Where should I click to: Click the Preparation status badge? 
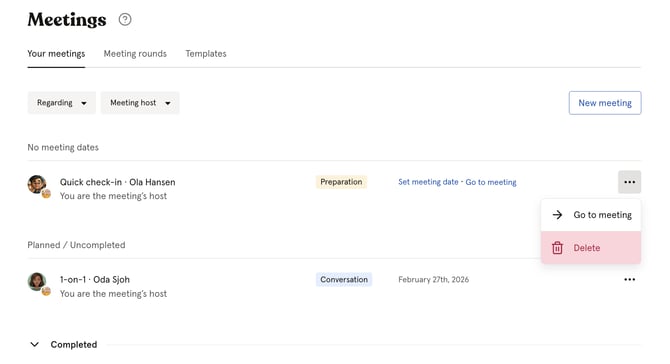tap(341, 182)
